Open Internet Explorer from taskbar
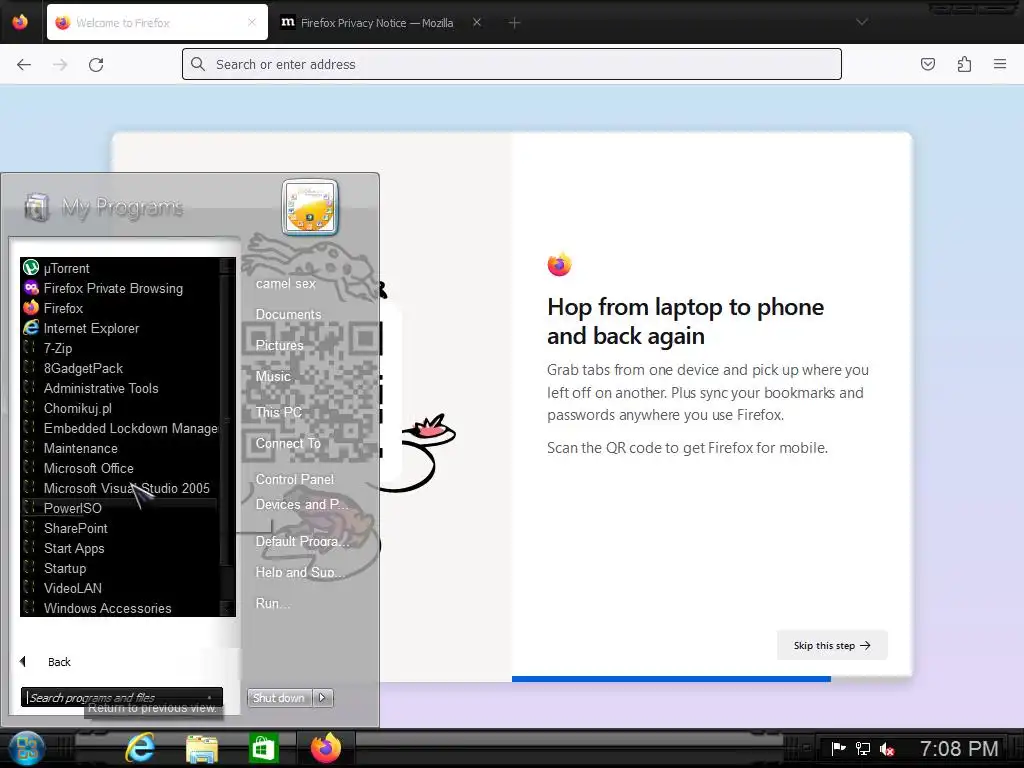1024x768 pixels. point(140,748)
